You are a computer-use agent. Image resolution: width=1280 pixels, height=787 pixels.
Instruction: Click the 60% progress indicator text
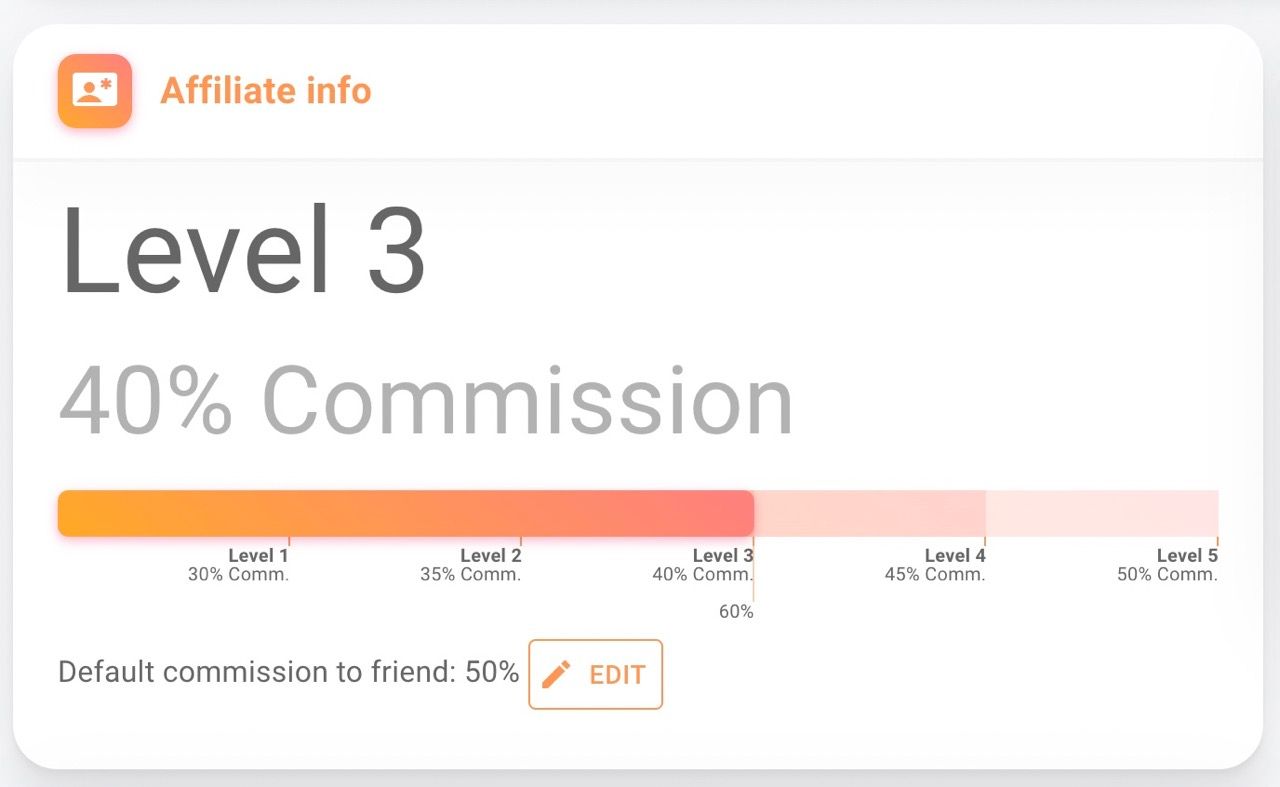point(736,611)
